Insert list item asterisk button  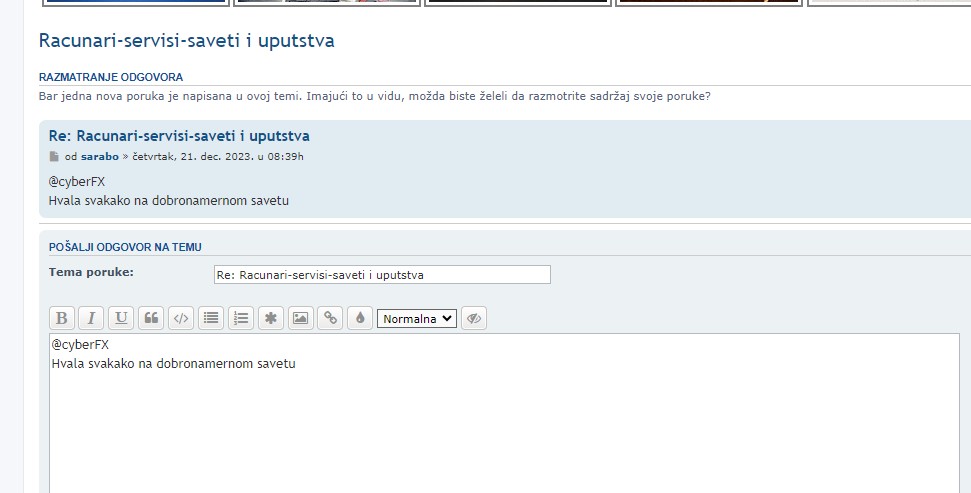(x=271, y=318)
